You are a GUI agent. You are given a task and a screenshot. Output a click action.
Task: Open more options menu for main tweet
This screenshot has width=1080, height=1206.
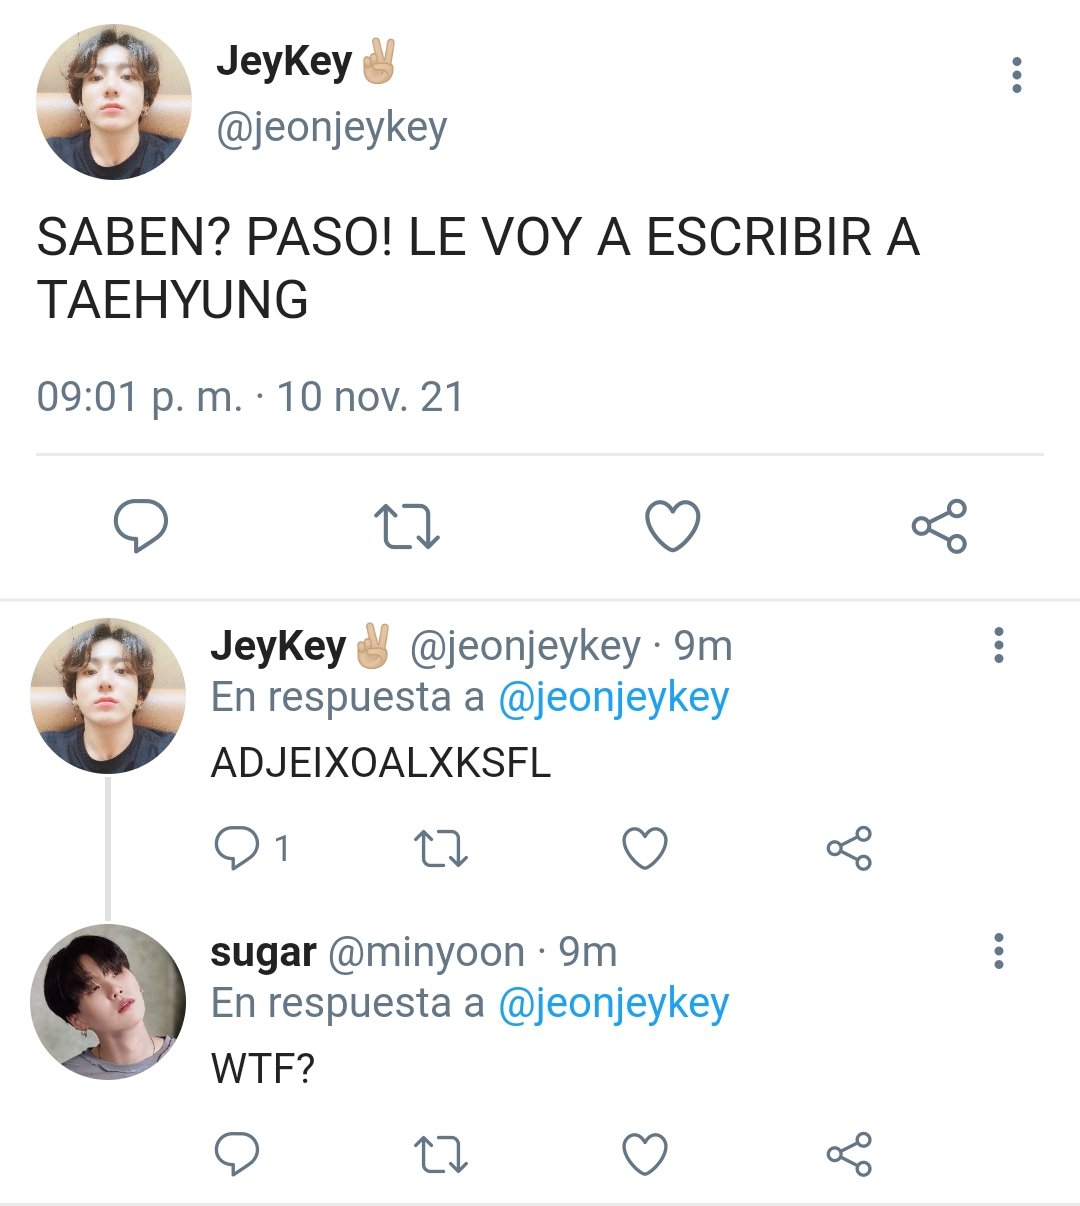pyautogui.click(x=1017, y=75)
